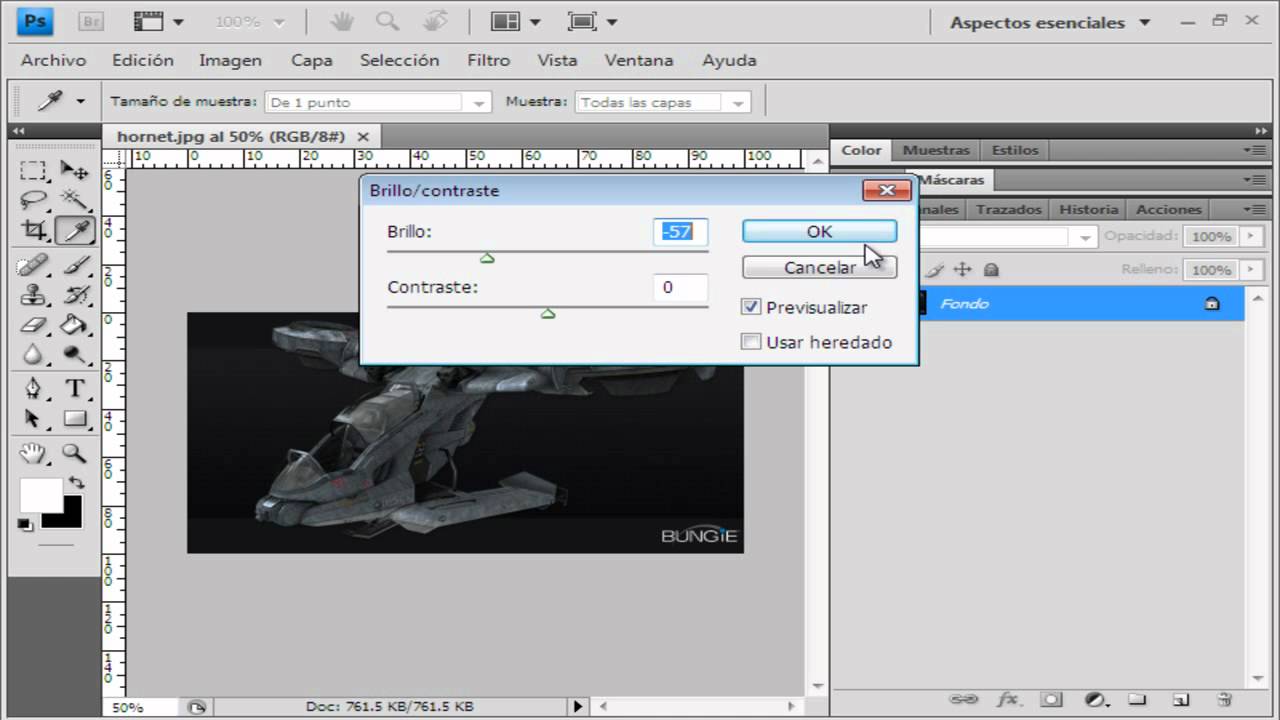
Task: Click the Brillo slider handle
Action: [487, 258]
